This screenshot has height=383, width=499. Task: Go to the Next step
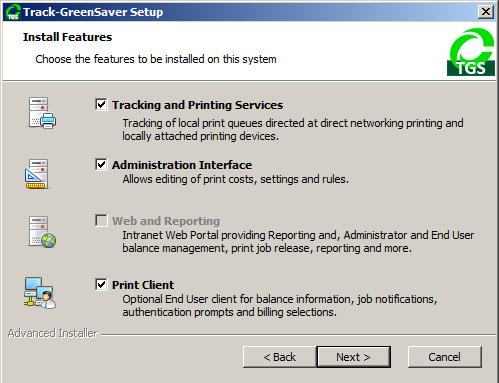(353, 357)
